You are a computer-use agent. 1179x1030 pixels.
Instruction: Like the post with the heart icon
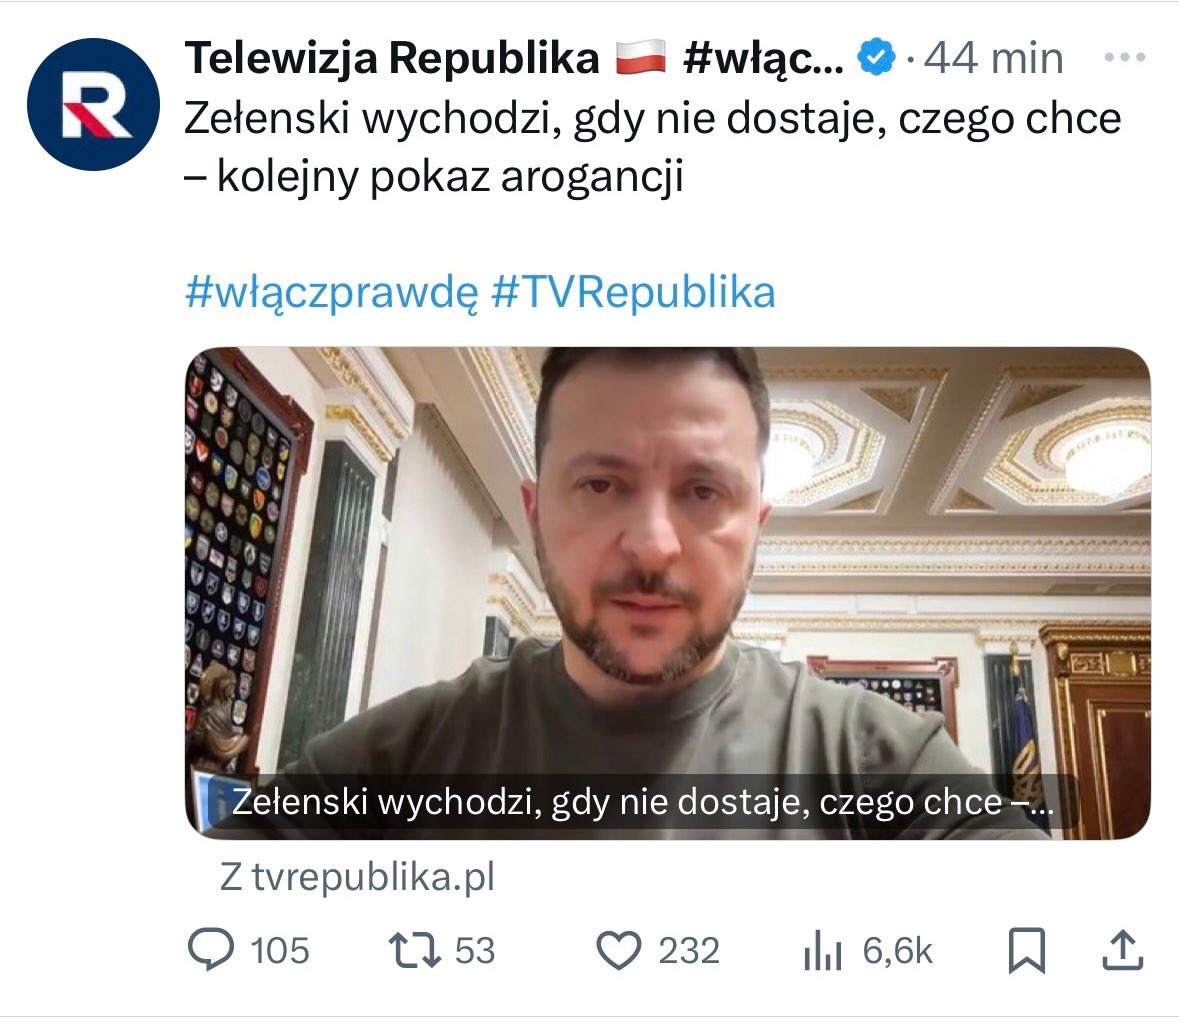click(618, 950)
